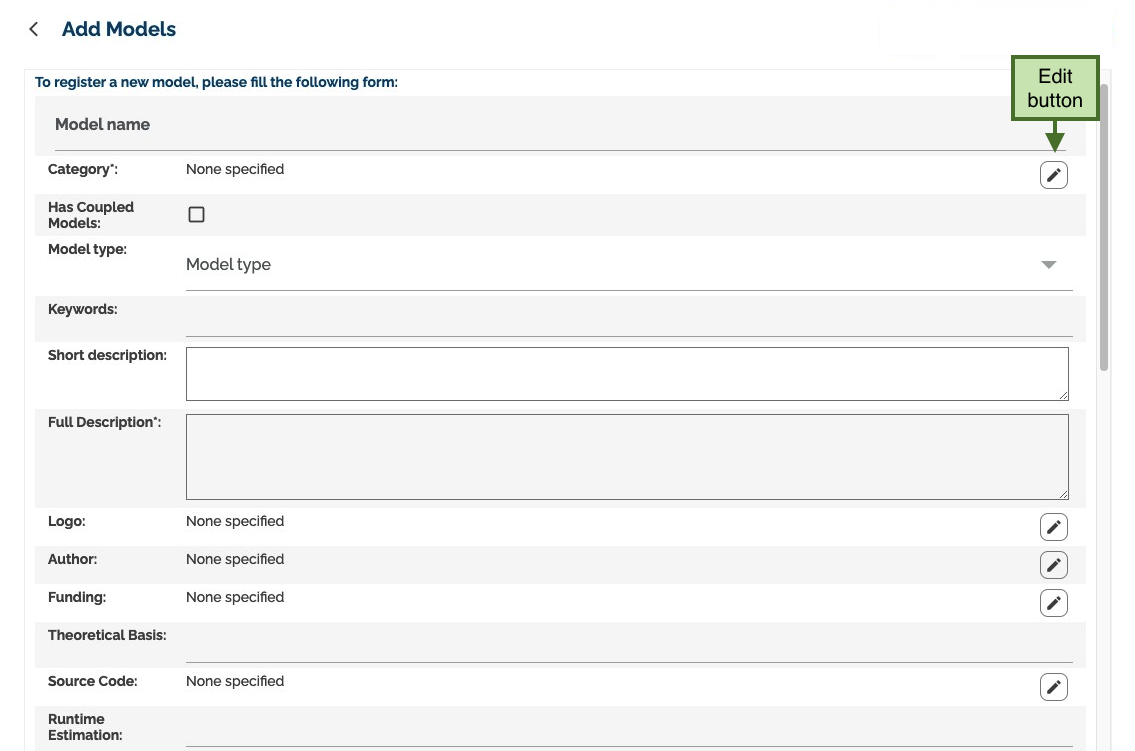Expand the Model type dropdown
Screen dimensions: 1135x751
click(x=629, y=265)
